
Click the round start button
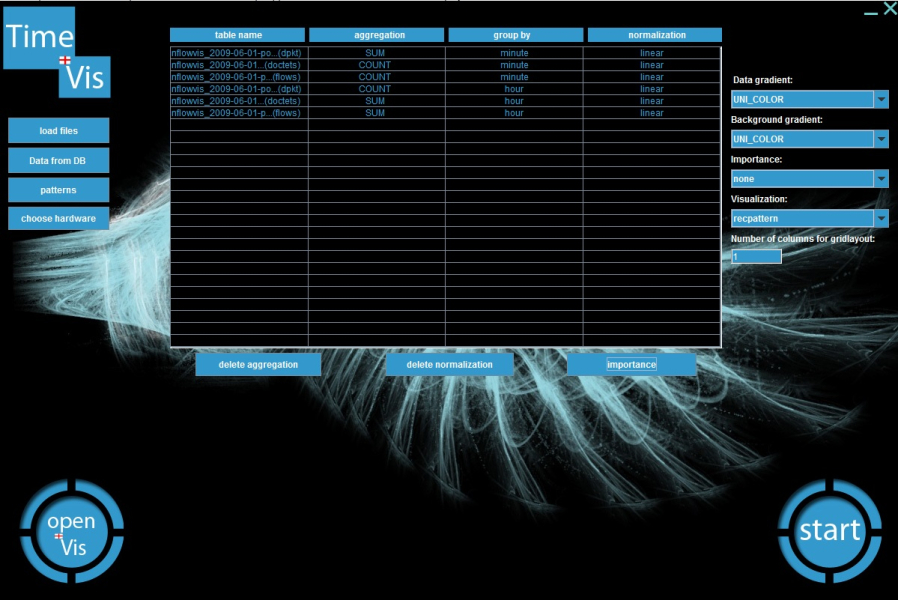click(829, 531)
